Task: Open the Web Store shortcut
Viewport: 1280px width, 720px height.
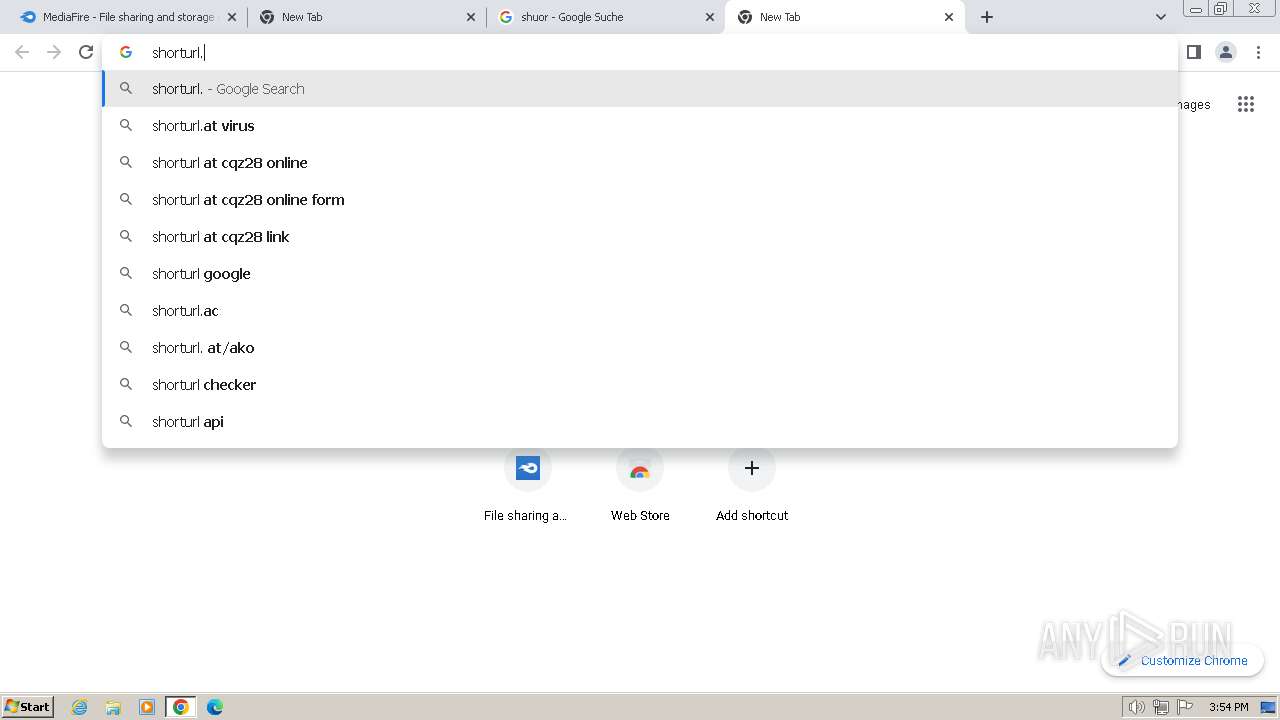Action: (x=640, y=485)
